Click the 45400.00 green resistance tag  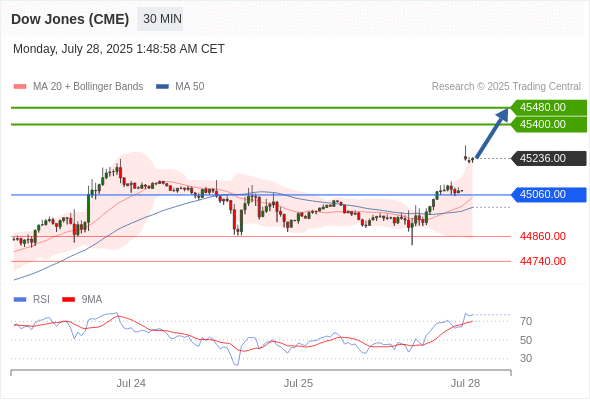click(x=548, y=125)
